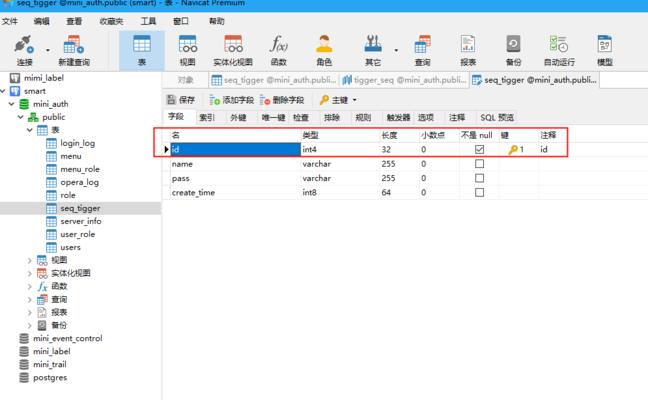This screenshot has width=648, height=400.
Task: Switch to the 唯一键 unique keys tab
Action: pyautogui.click(x=274, y=117)
